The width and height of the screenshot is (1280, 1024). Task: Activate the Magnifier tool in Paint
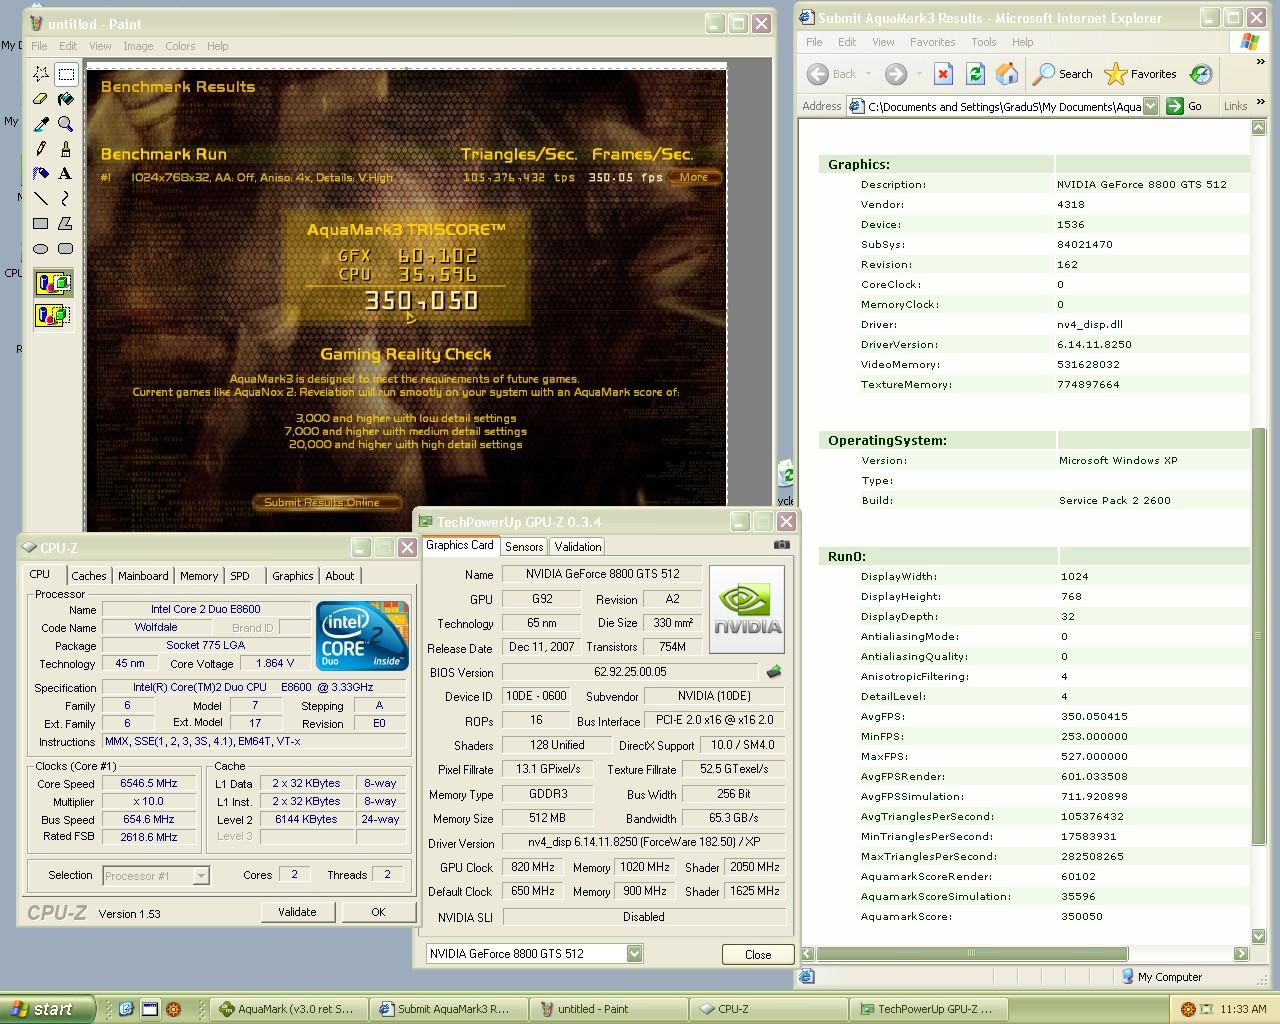[66, 124]
